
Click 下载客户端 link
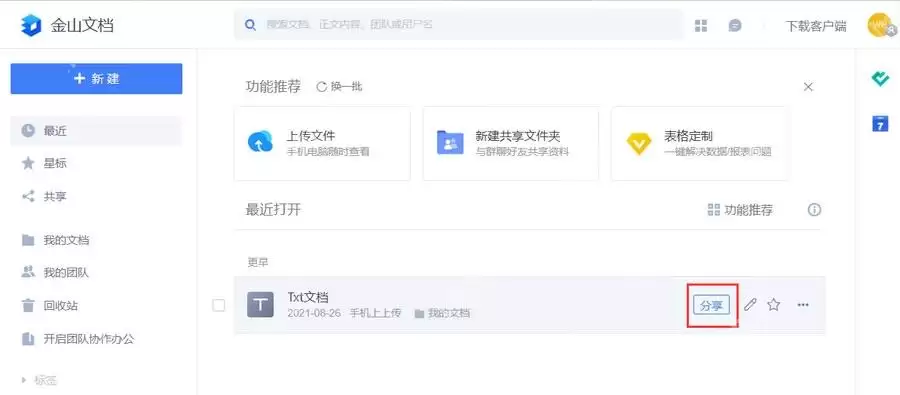pyautogui.click(x=816, y=26)
